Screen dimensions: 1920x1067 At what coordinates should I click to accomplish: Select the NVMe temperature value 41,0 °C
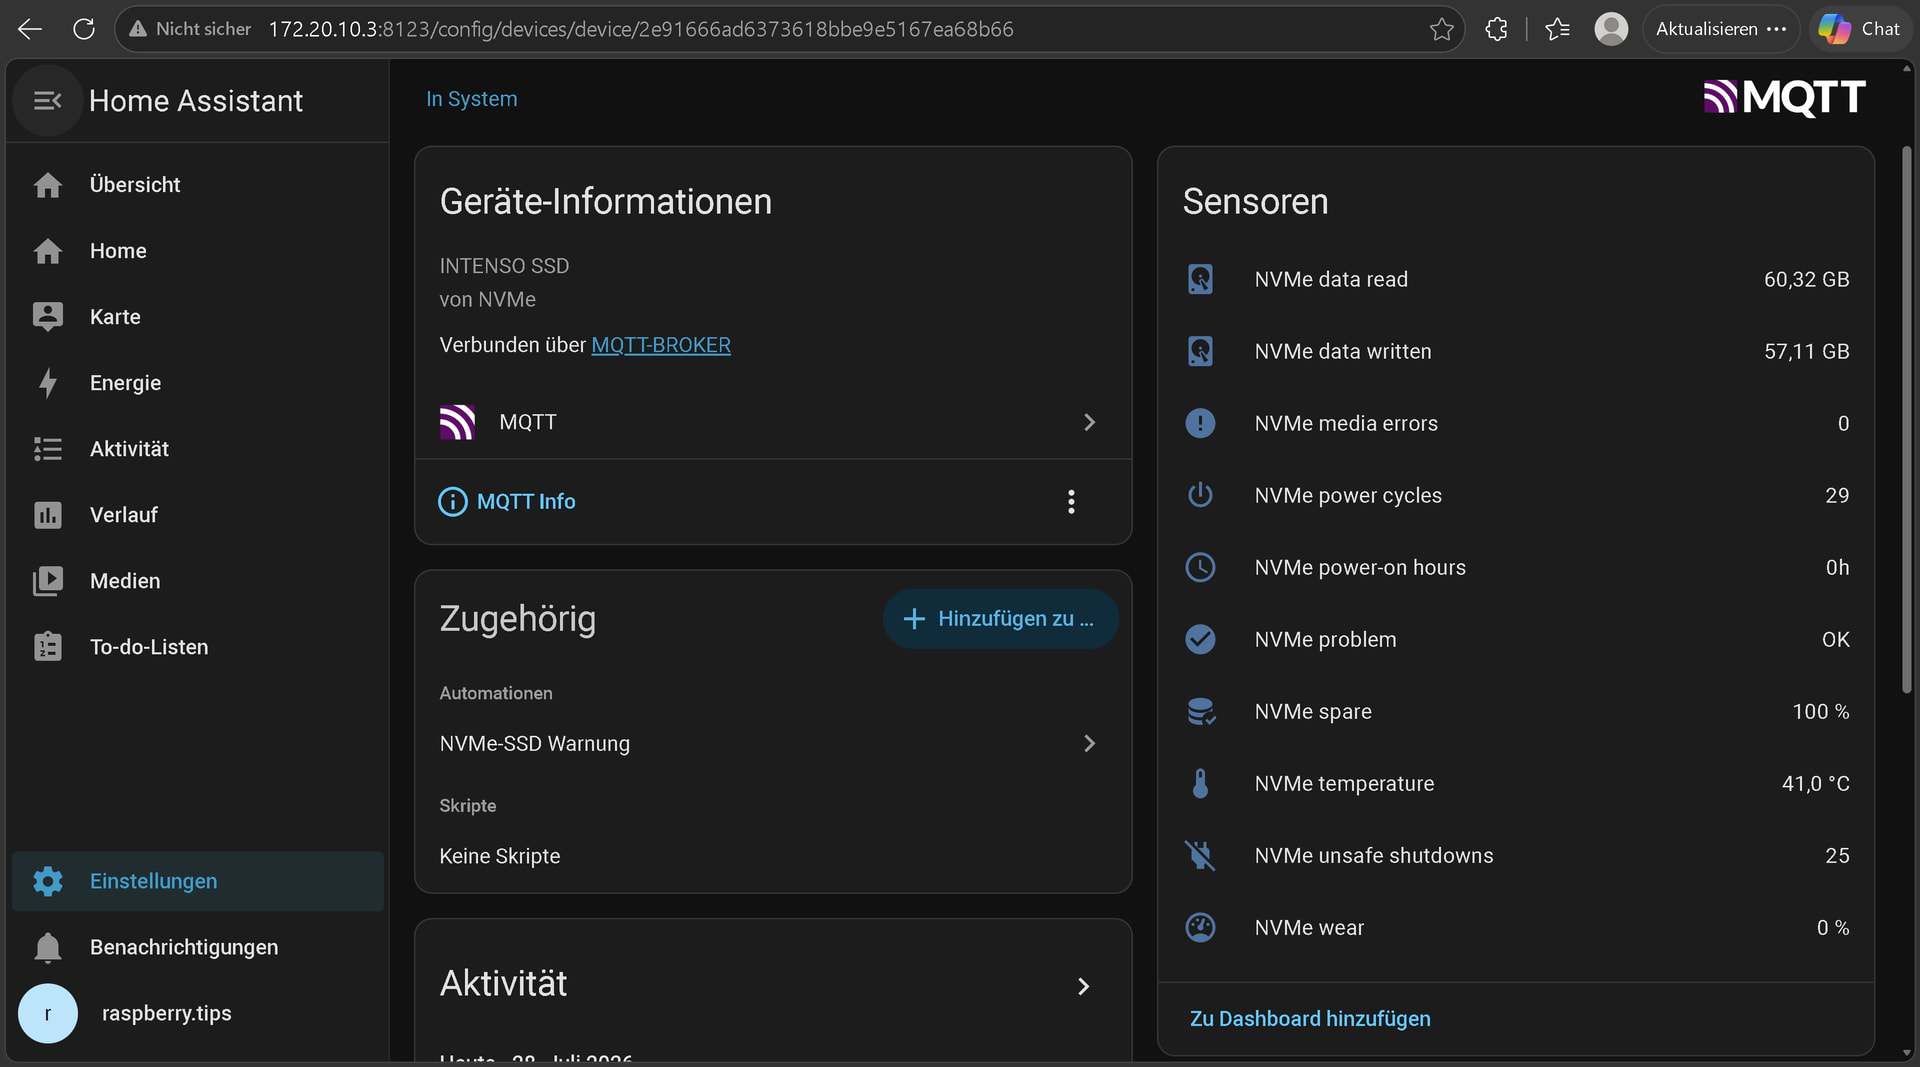(1815, 783)
